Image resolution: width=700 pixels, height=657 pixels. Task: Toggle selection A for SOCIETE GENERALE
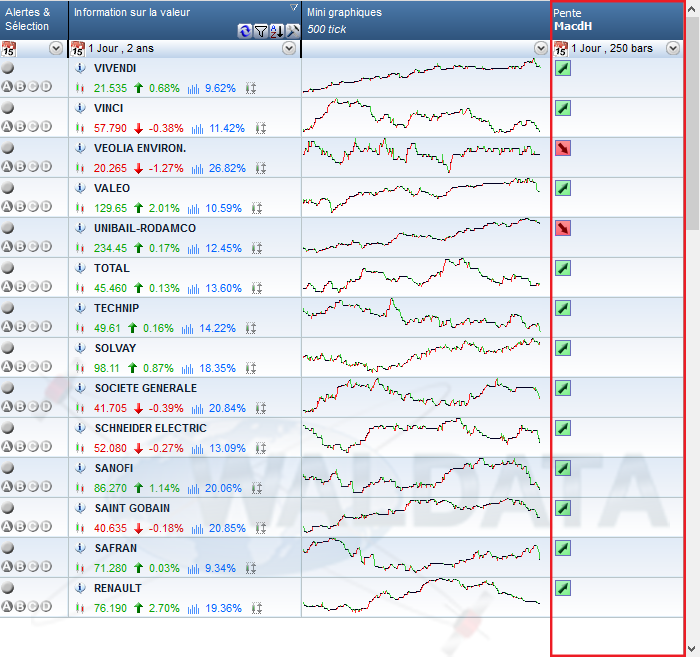(x=7, y=407)
